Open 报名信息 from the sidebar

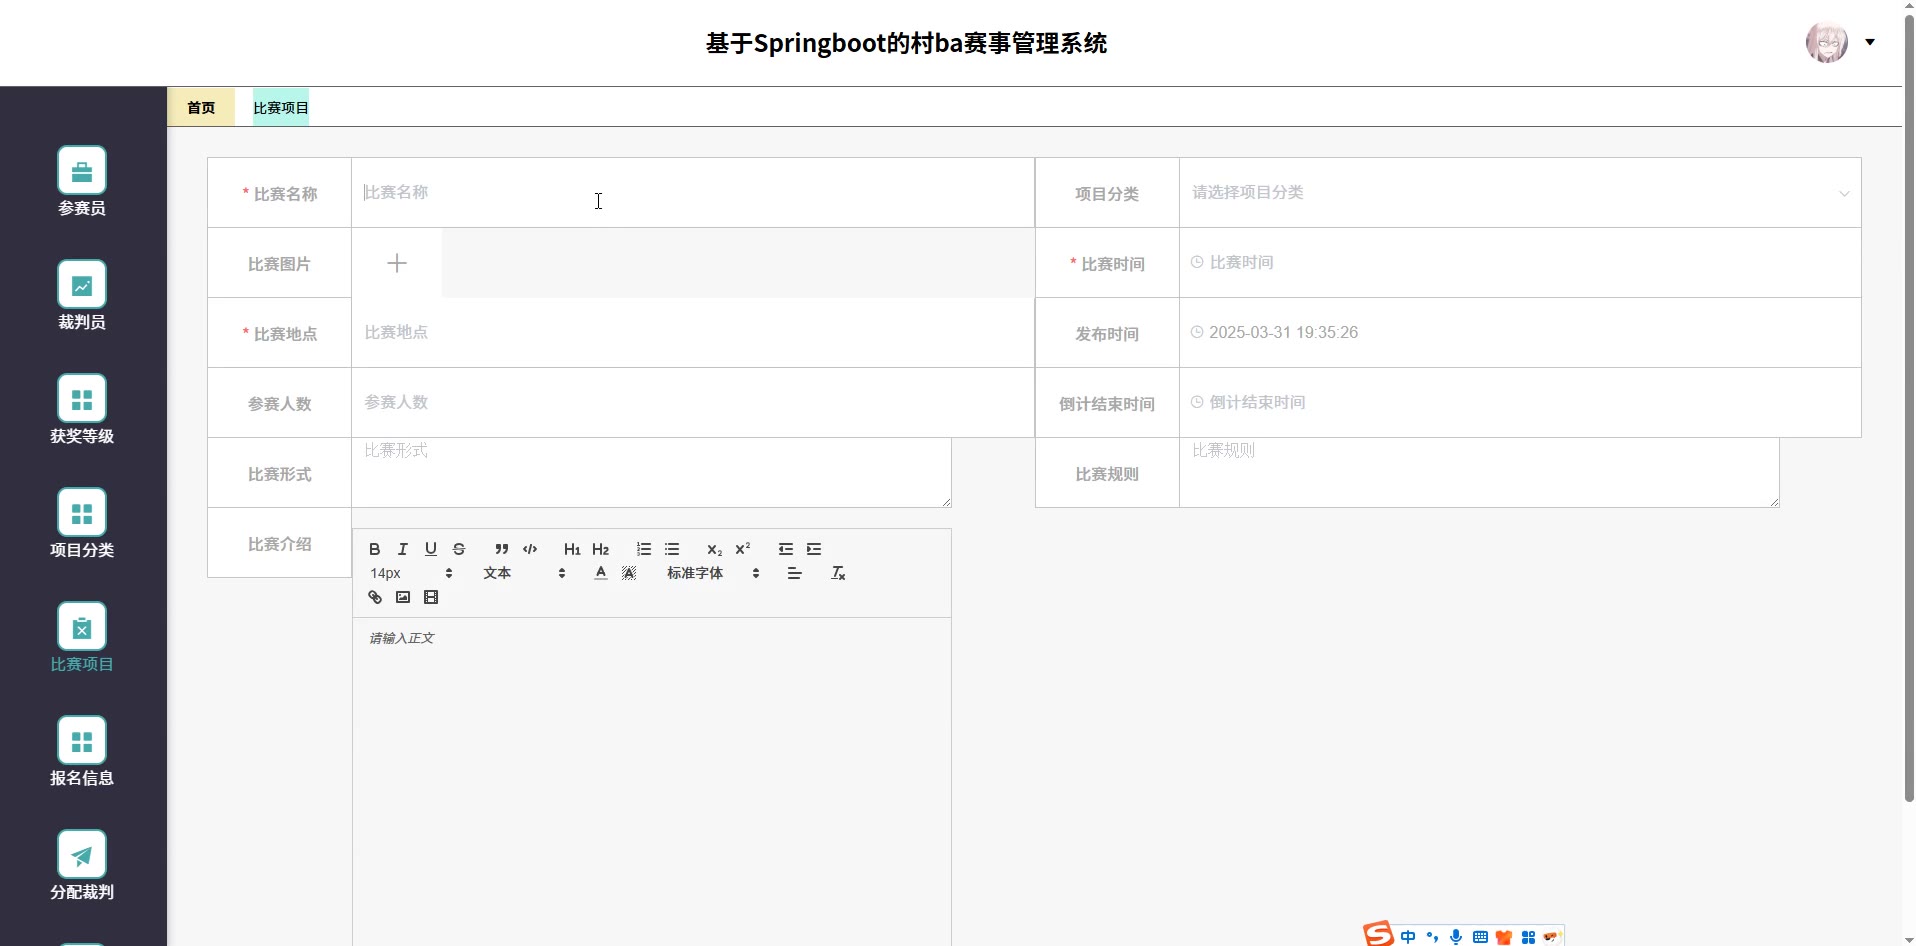(82, 752)
